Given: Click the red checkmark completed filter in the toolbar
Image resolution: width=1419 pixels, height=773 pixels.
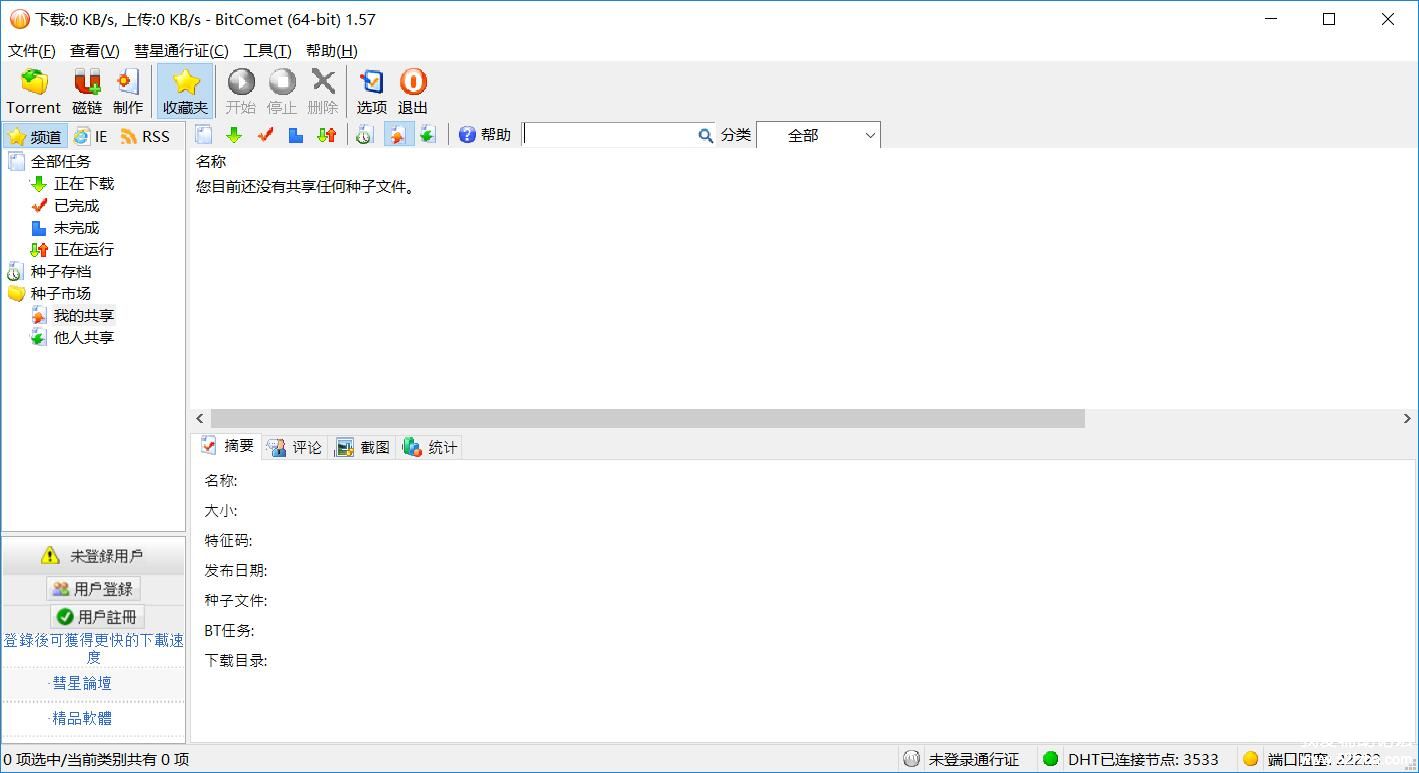Looking at the screenshot, I should point(265,135).
